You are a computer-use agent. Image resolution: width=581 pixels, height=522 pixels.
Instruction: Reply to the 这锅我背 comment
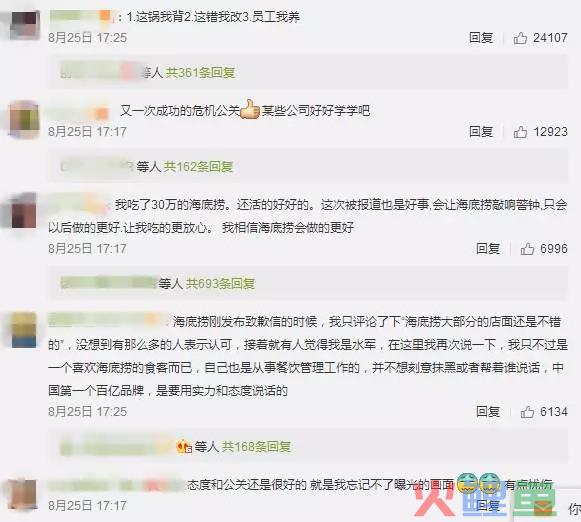click(x=481, y=38)
